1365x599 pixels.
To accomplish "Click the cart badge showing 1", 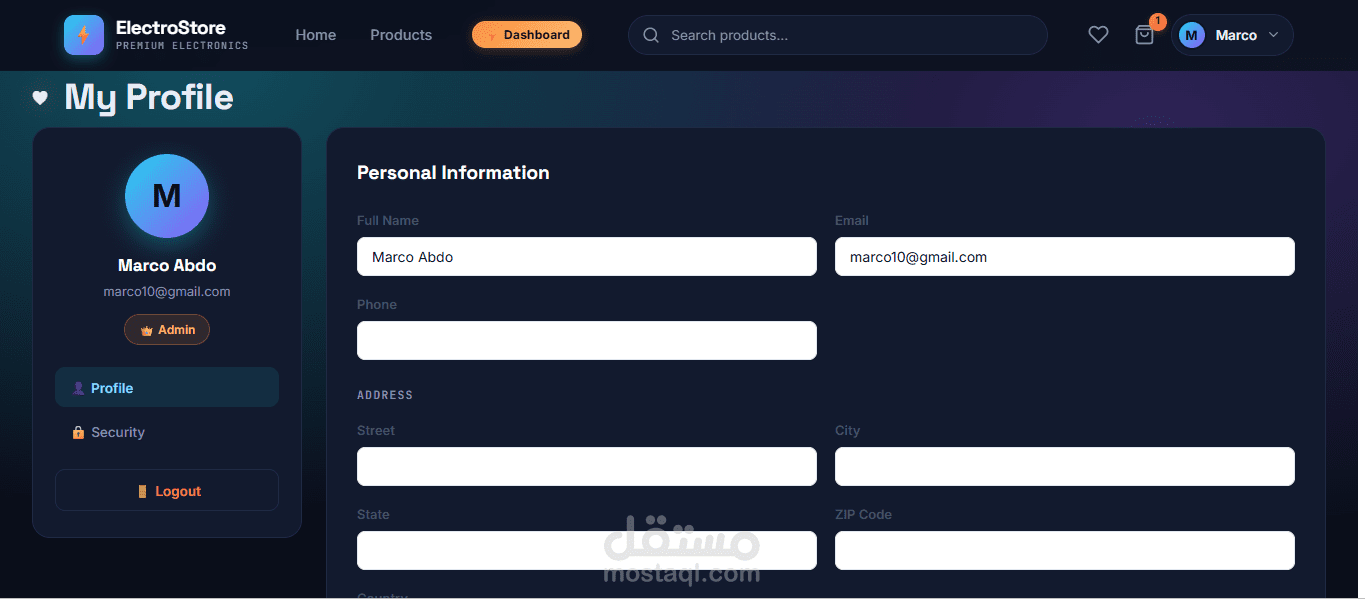I will pyautogui.click(x=1158, y=21).
